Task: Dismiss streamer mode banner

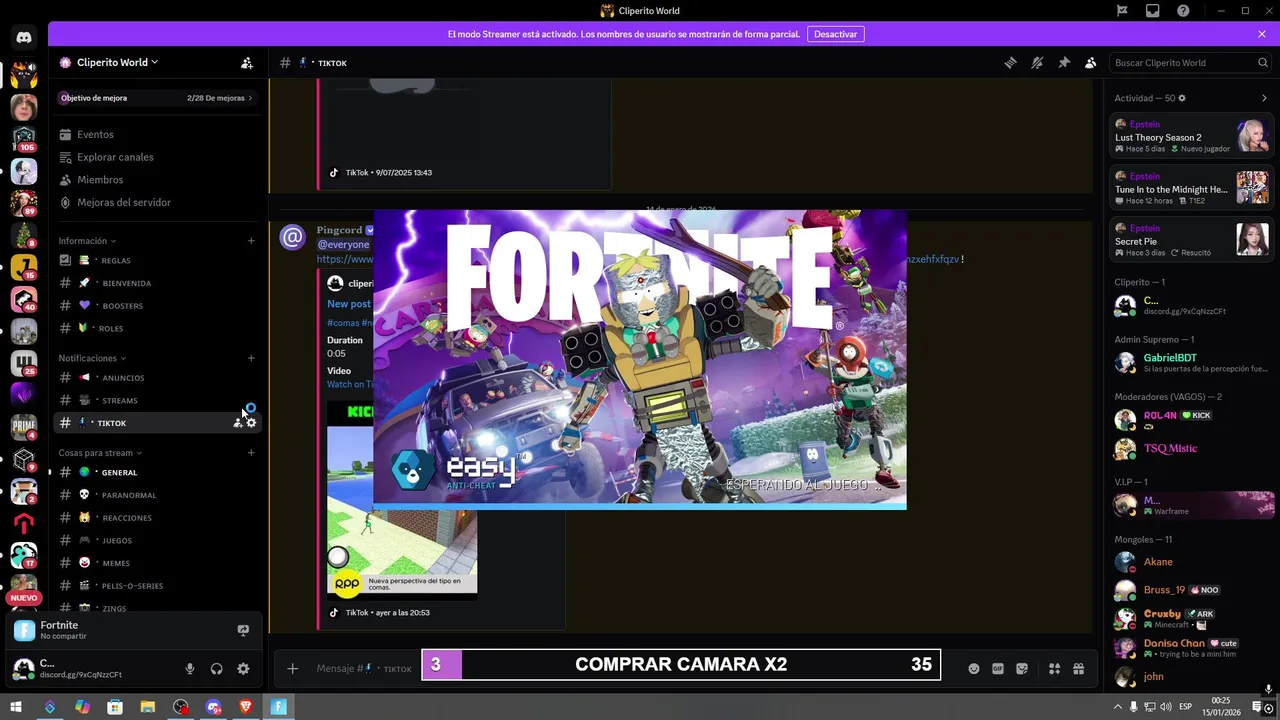Action: click(x=1262, y=34)
